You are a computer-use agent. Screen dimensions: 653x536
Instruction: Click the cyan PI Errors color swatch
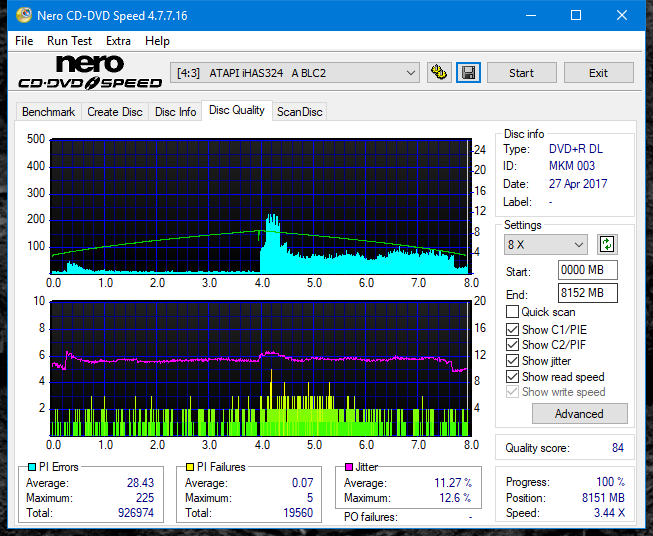[32, 467]
